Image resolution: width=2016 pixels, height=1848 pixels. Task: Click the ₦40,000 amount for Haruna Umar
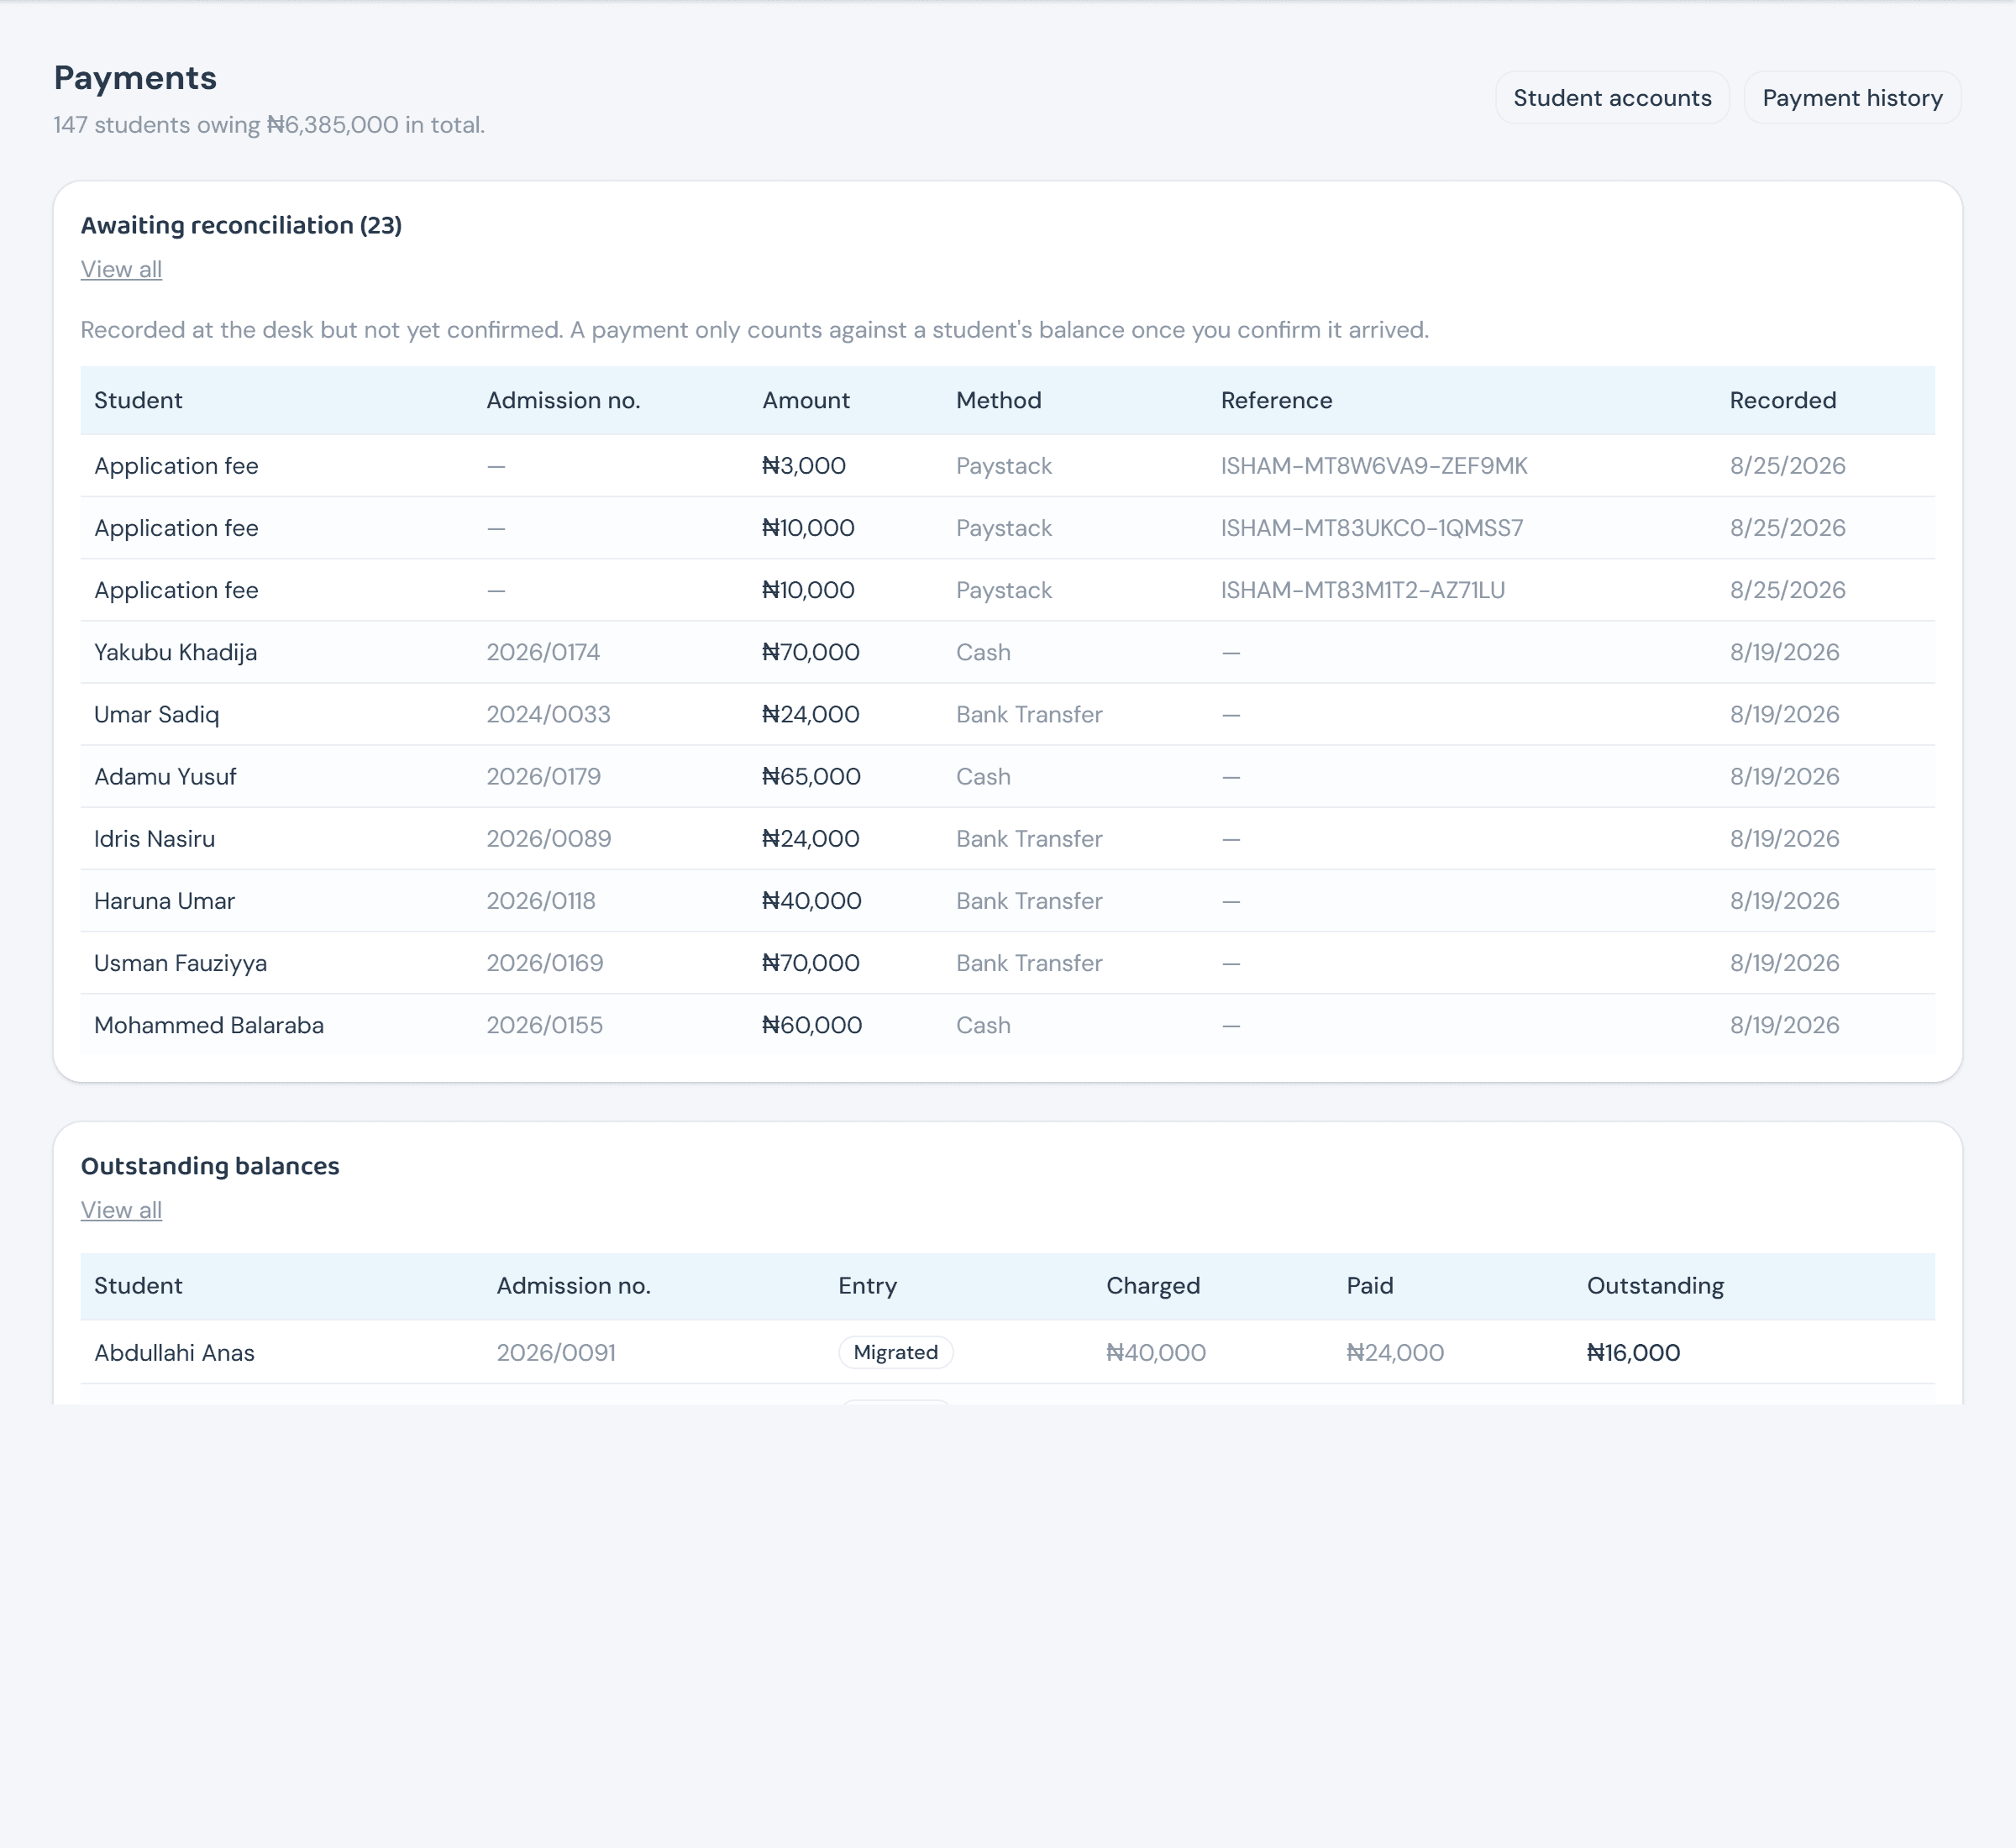(812, 900)
